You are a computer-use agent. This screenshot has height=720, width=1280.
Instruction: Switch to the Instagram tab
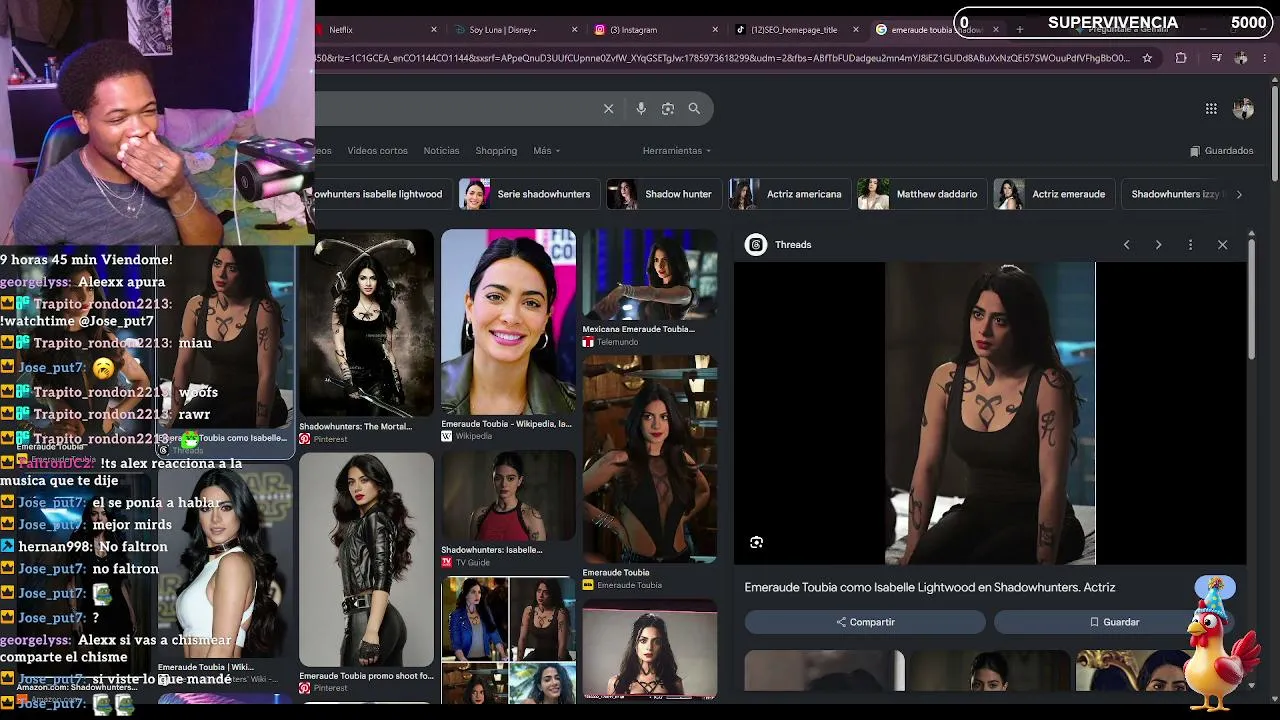point(655,30)
